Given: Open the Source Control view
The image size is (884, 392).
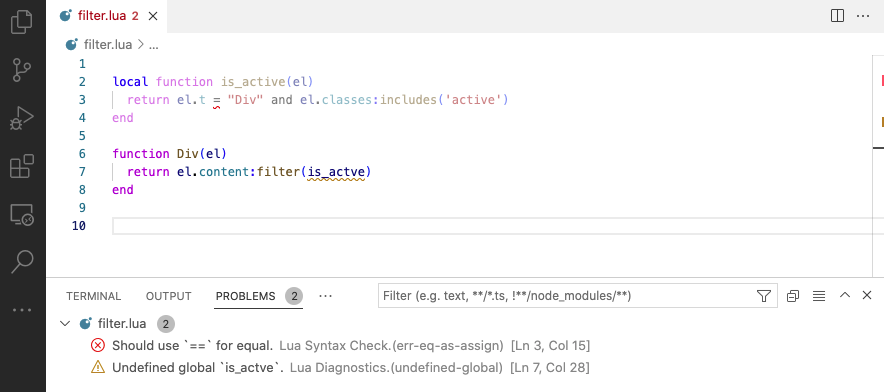Looking at the screenshot, I should coord(22,70).
